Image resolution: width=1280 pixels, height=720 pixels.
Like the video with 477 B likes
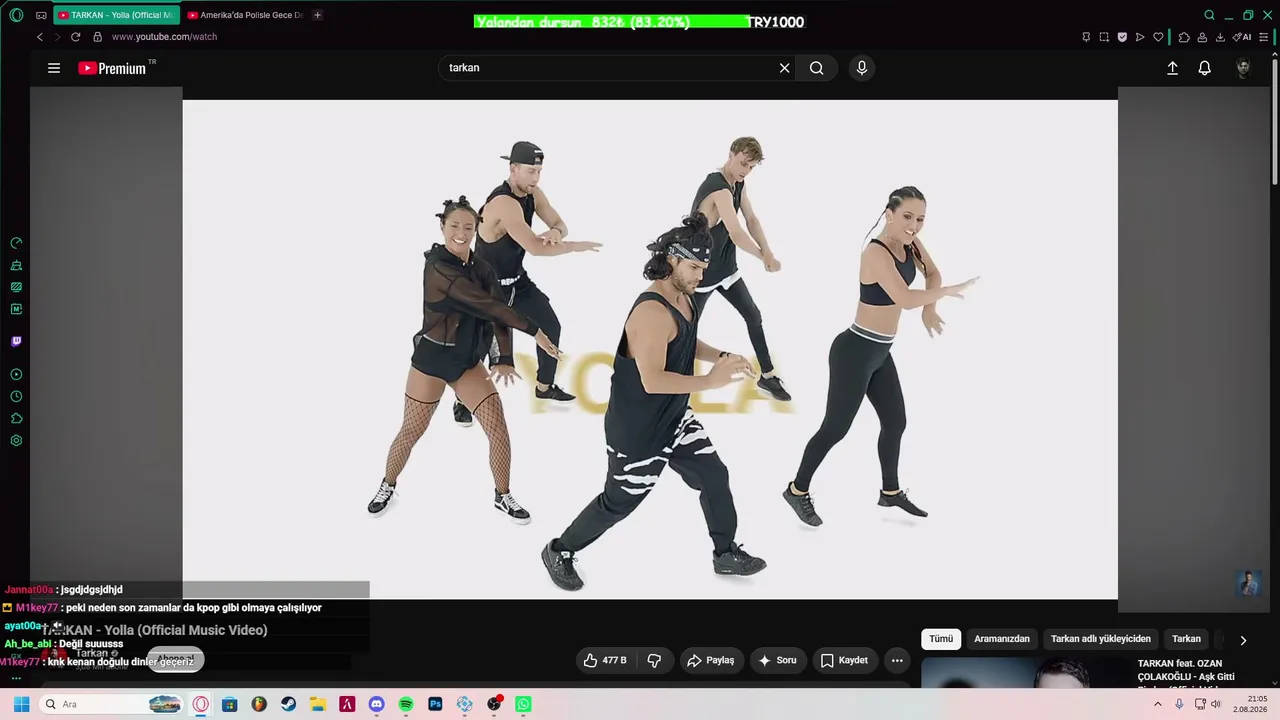(606, 660)
